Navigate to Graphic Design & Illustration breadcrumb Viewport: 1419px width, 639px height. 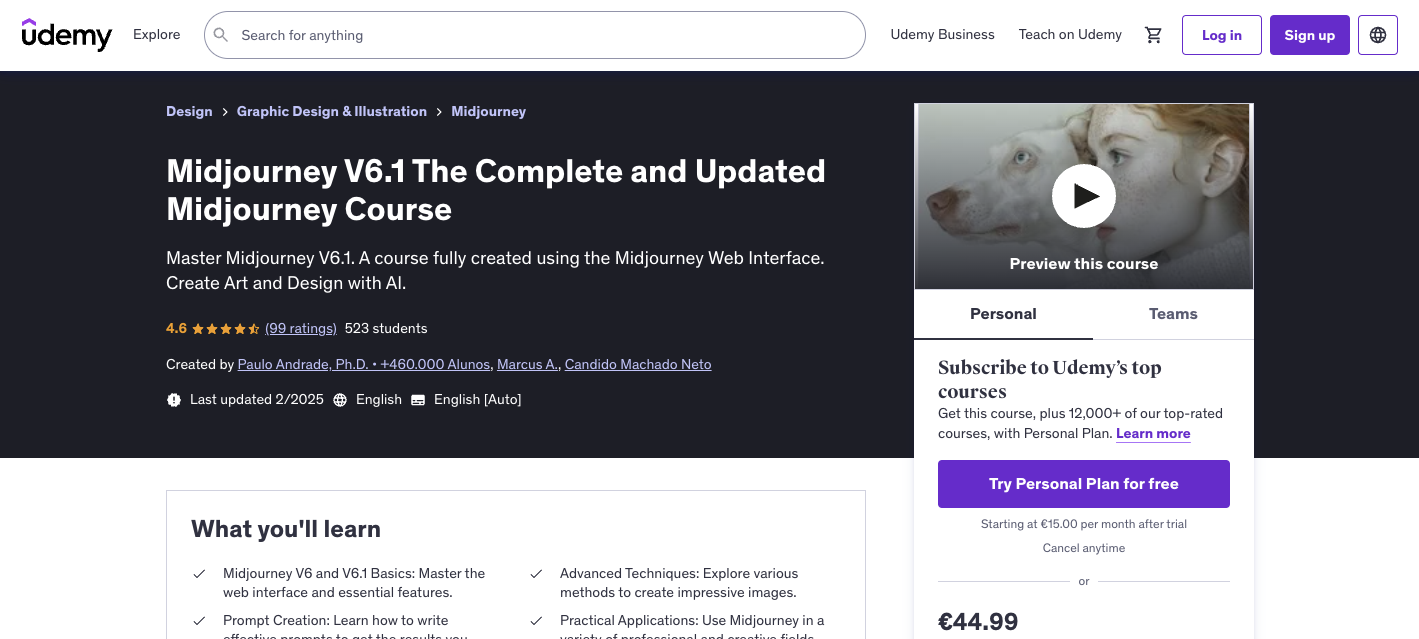point(331,111)
